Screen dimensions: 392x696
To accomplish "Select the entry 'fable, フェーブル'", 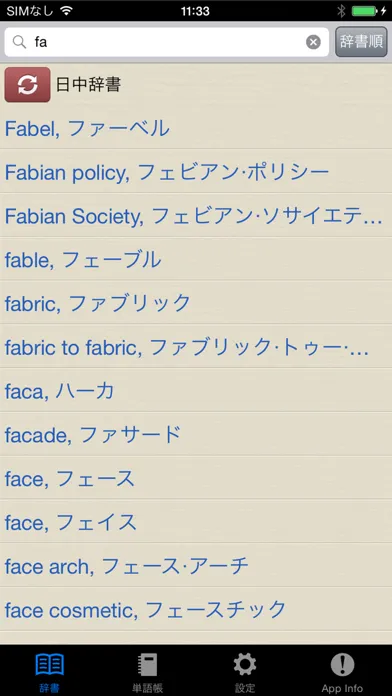I will pyautogui.click(x=196, y=259).
